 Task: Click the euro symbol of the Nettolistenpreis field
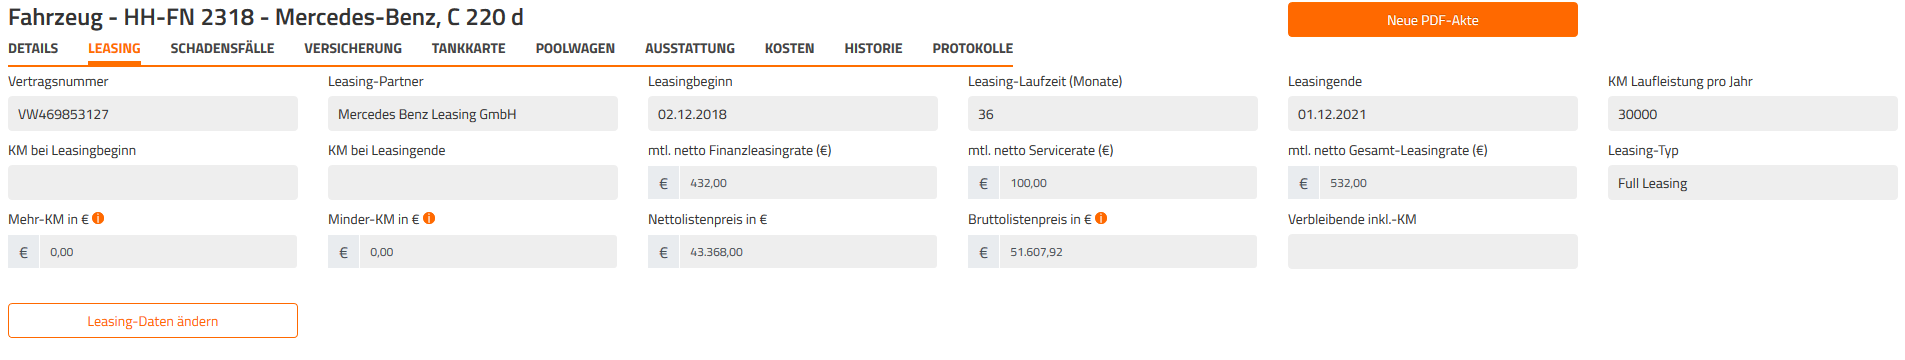[663, 252]
